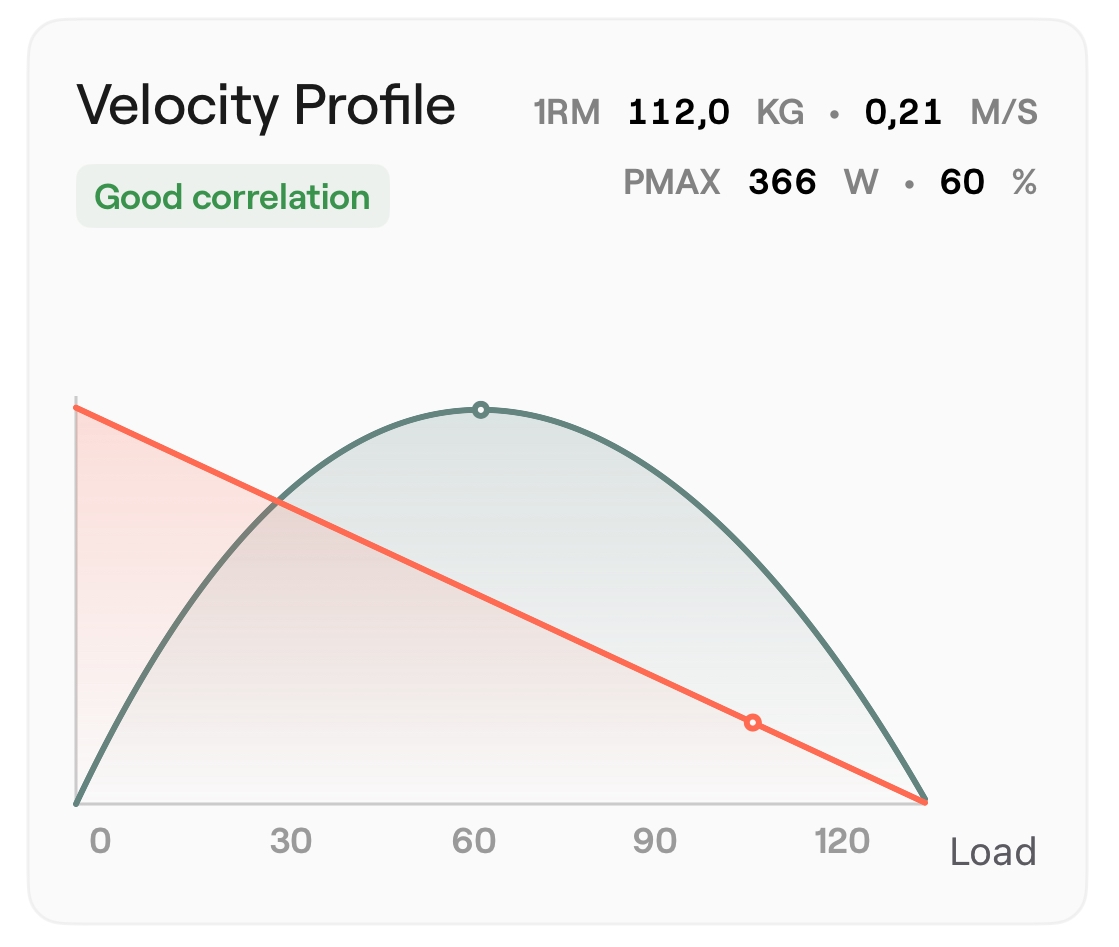Select the 1RM label
The width and height of the screenshot is (1119, 947).
(x=567, y=112)
